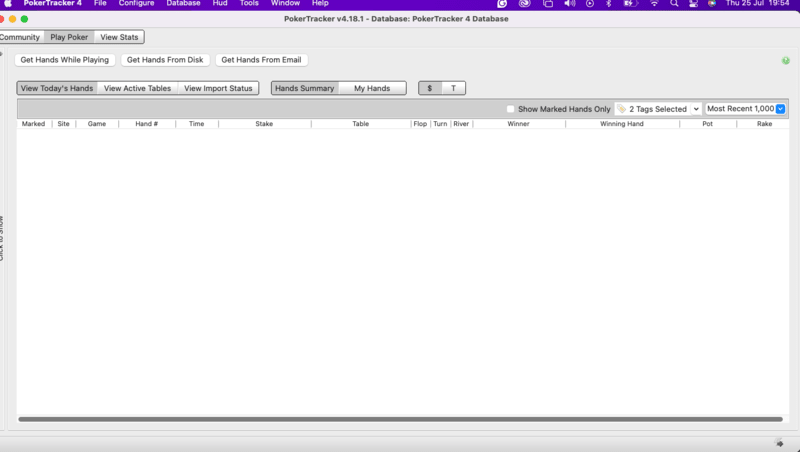800x452 pixels.
Task: Click Get Hands While Playing button
Action: tap(65, 60)
